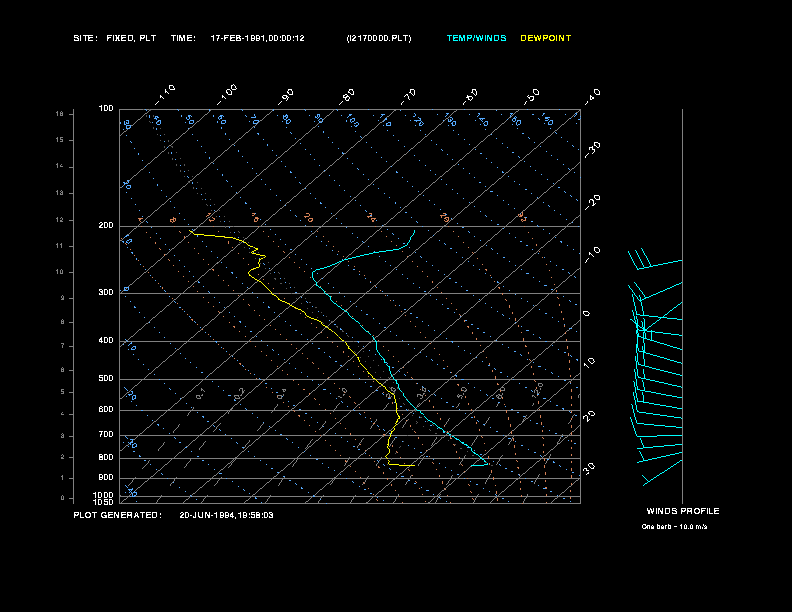792x612 pixels.
Task: Select the 13 km altitude scale label
Action: pos(60,193)
